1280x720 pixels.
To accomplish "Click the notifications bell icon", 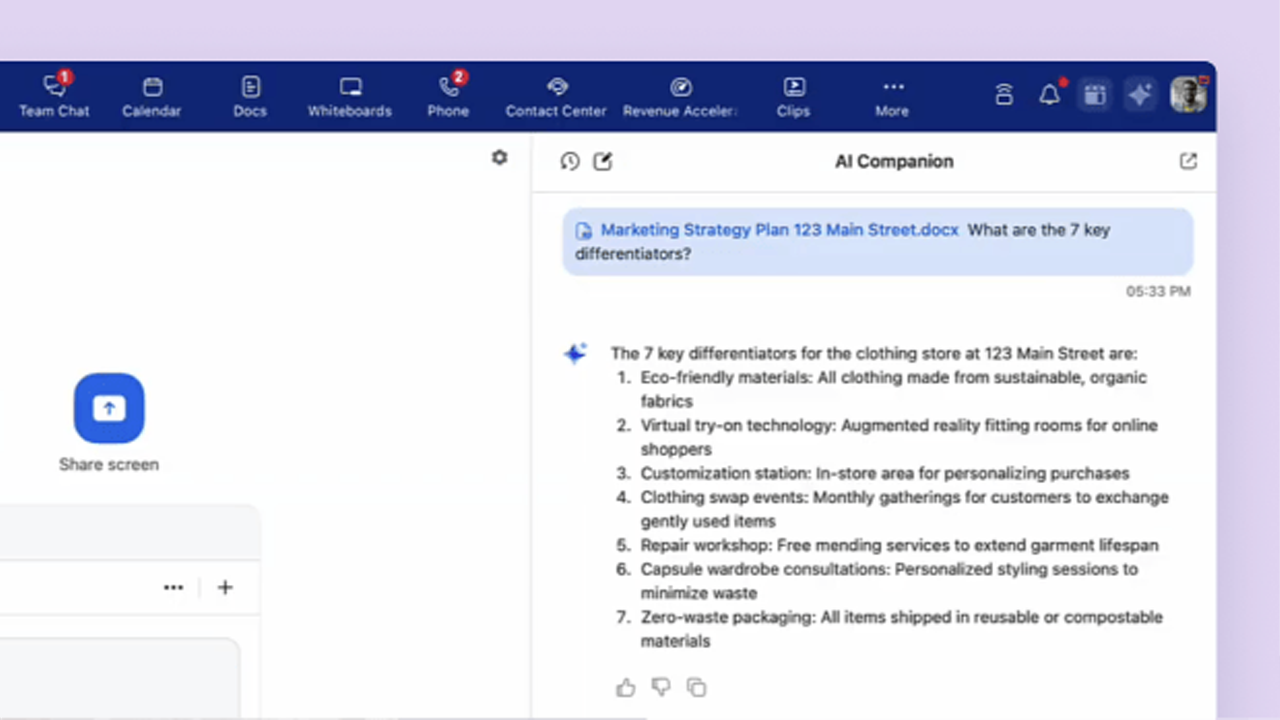I will coord(1049,95).
